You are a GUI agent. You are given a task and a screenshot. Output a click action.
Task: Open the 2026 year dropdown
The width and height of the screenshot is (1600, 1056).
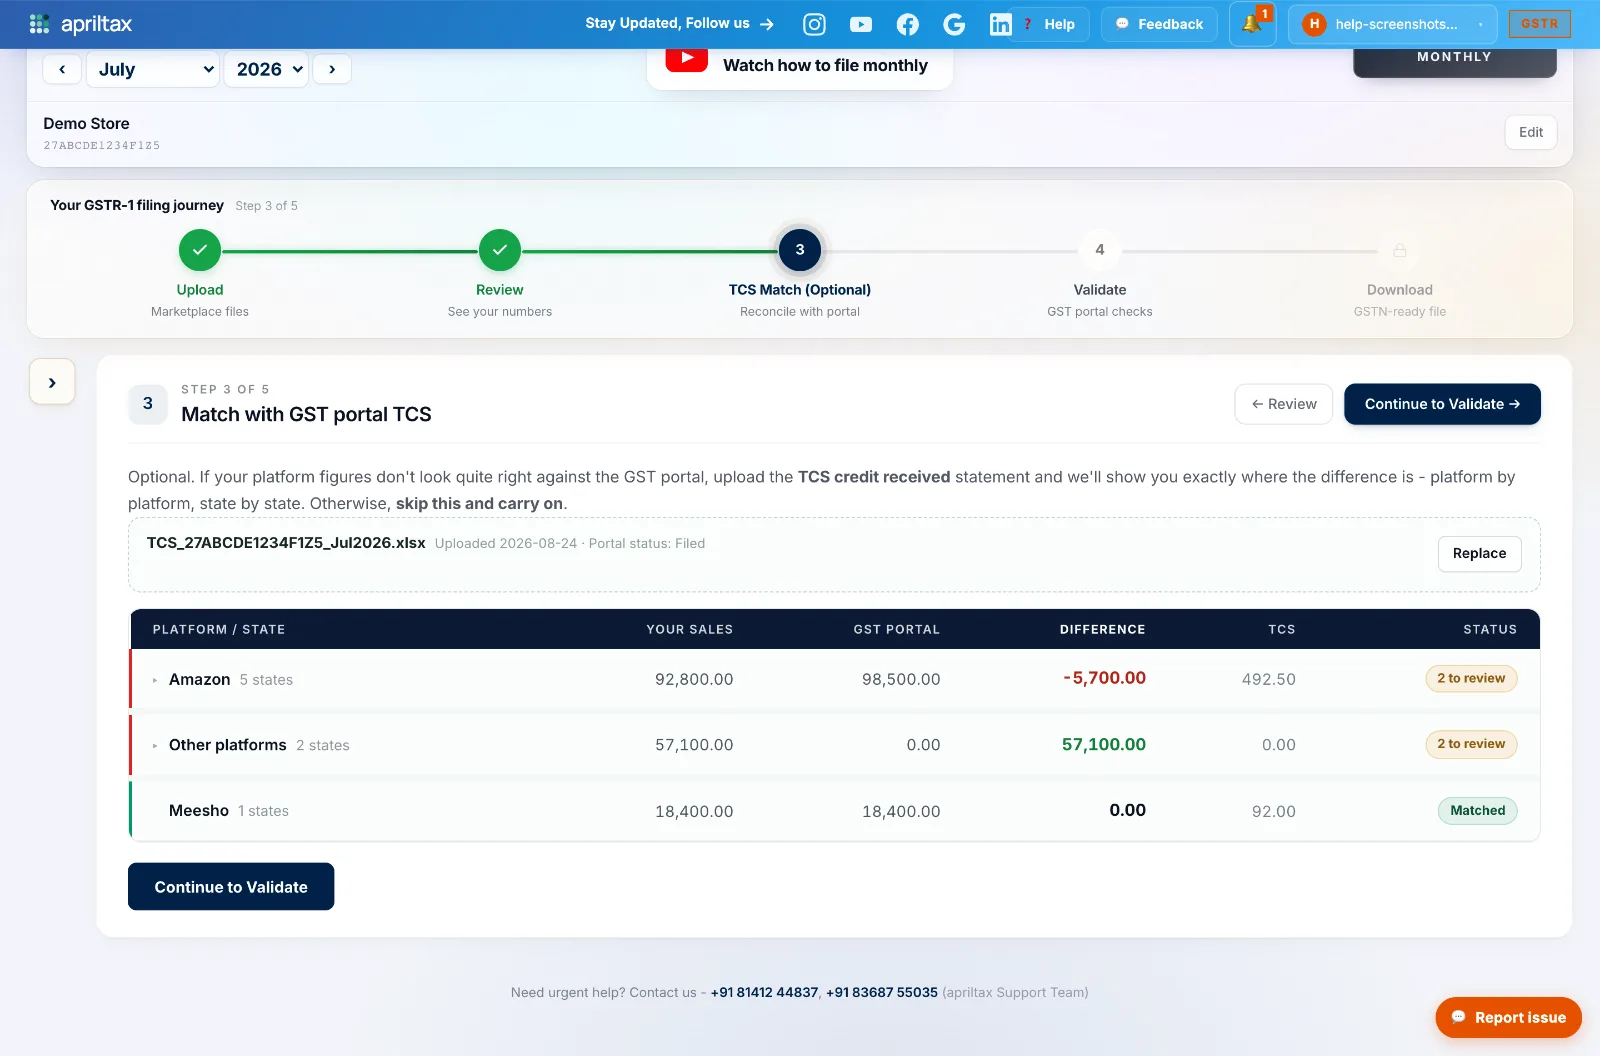[266, 69]
